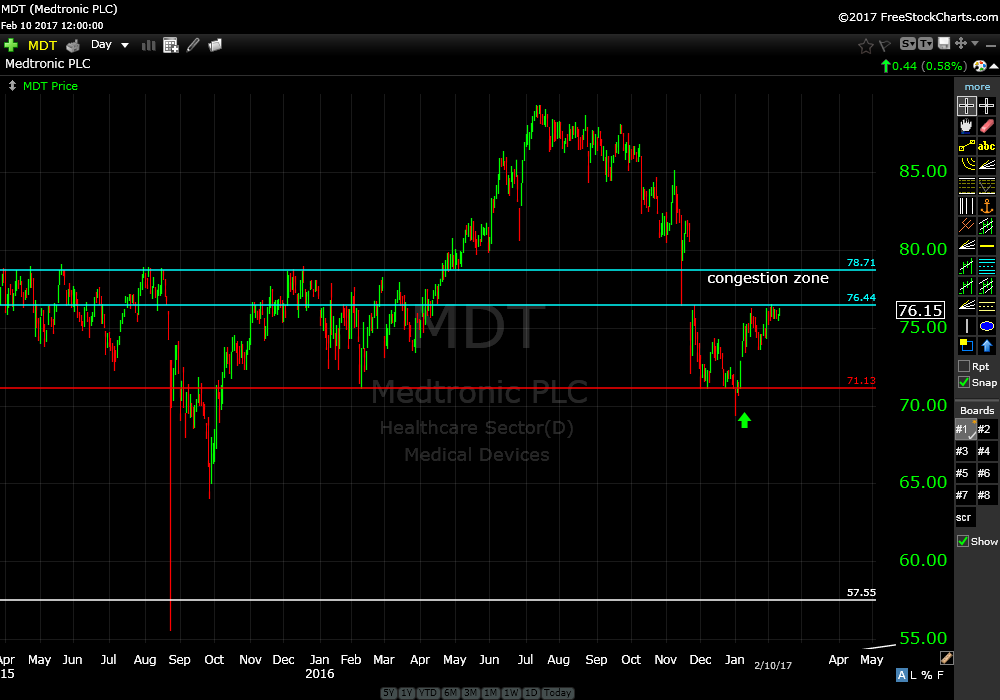This screenshot has width=1000, height=700.
Task: Select the eraser drawing tool
Action: coord(987,126)
